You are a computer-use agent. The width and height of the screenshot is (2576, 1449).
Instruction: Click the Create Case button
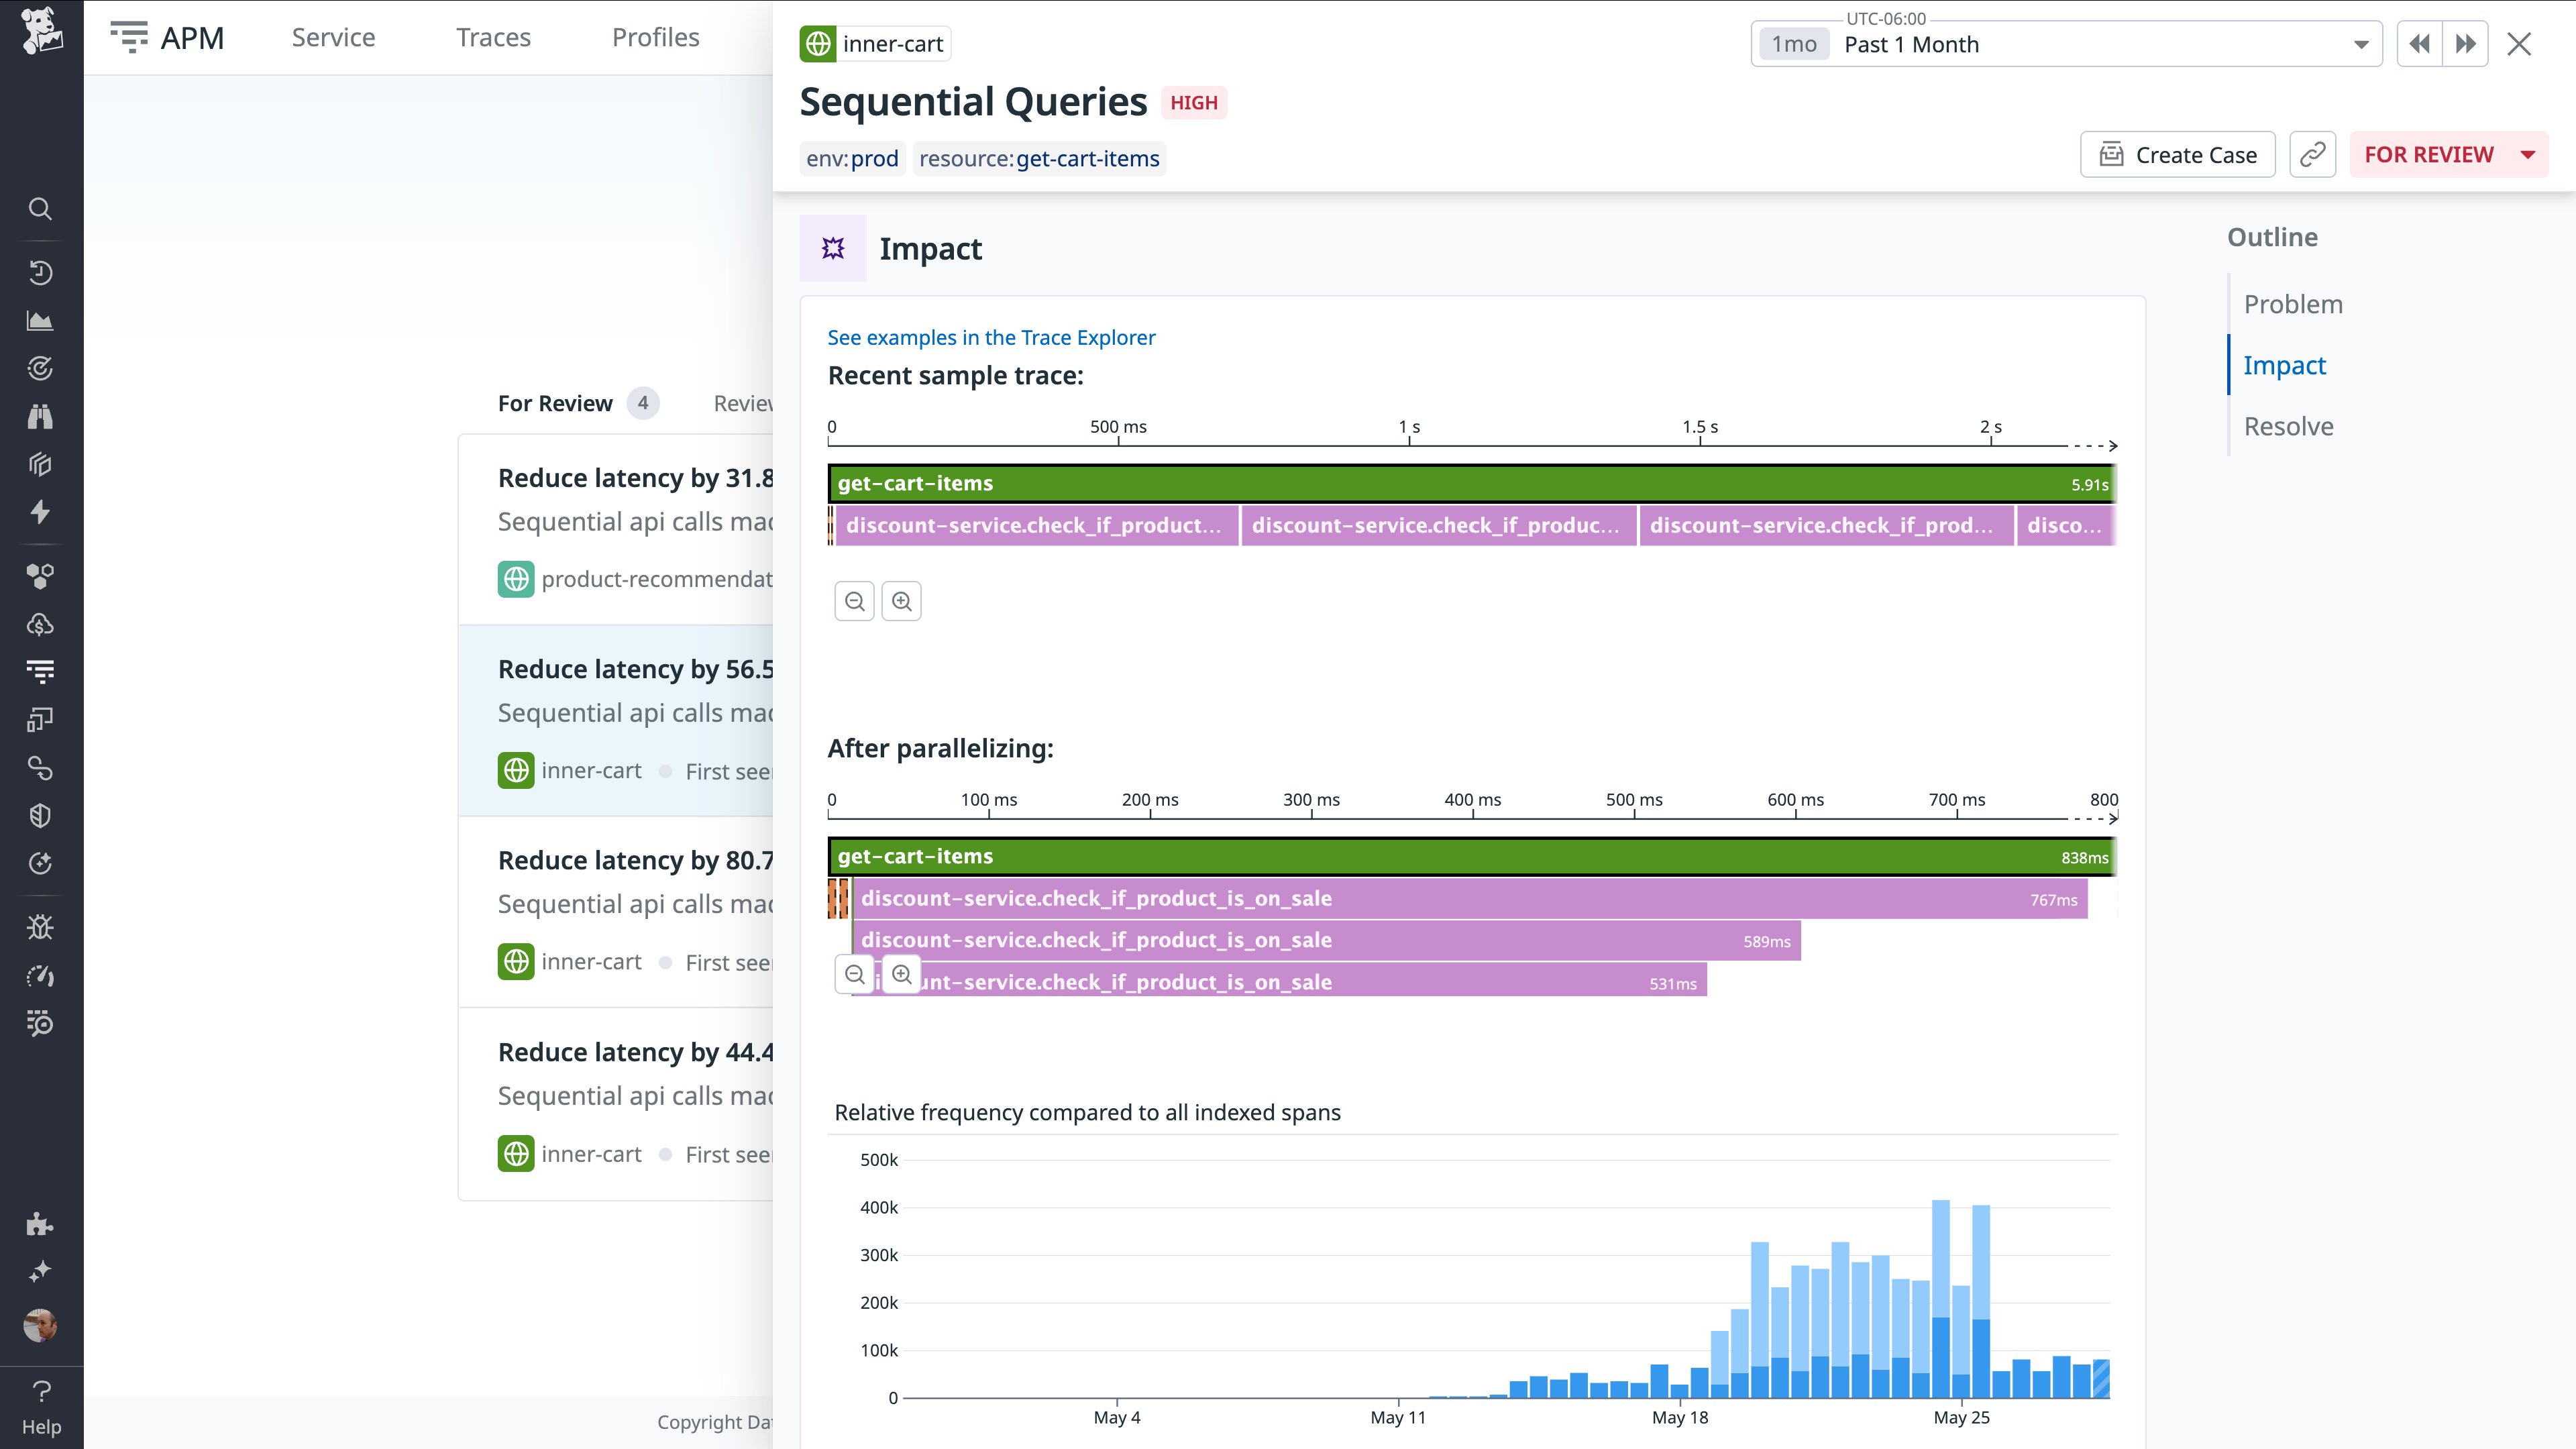click(2177, 154)
